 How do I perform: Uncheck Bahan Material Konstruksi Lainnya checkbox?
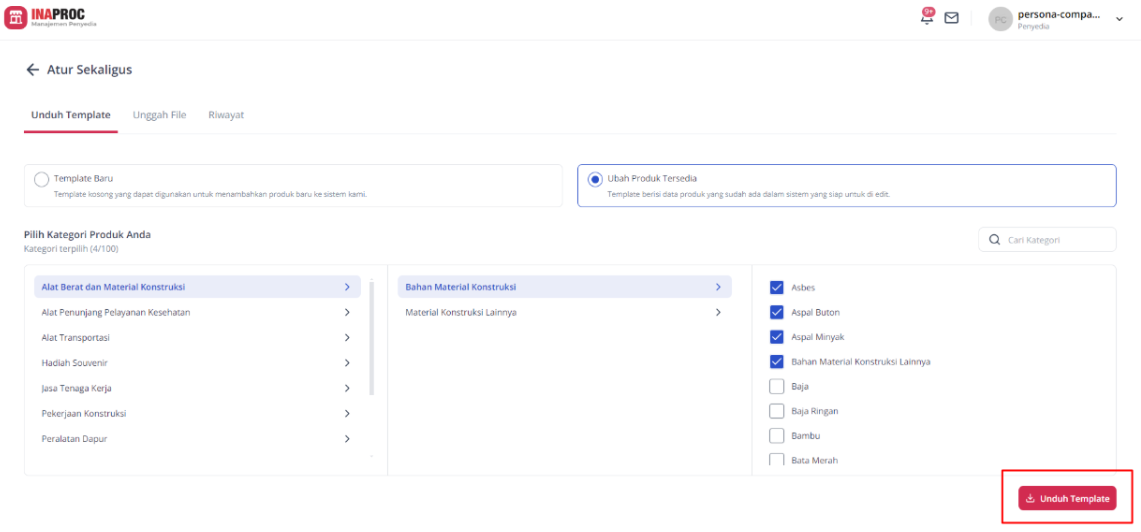tap(776, 362)
